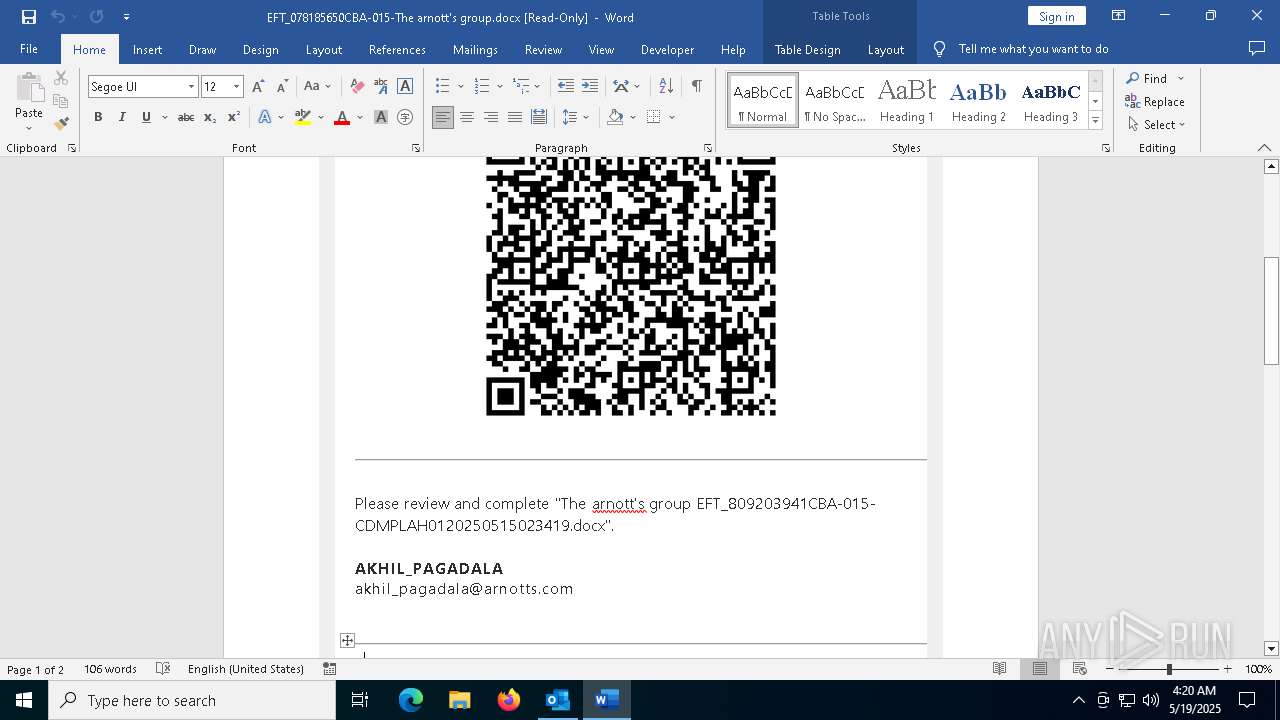1280x720 pixels.
Task: Toggle Show/Hide paragraph marks
Action: [x=696, y=87]
